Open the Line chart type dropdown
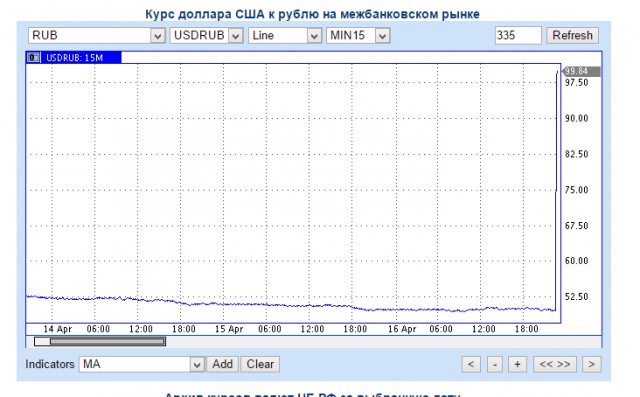Image resolution: width=640 pixels, height=397 pixels. tap(285, 35)
